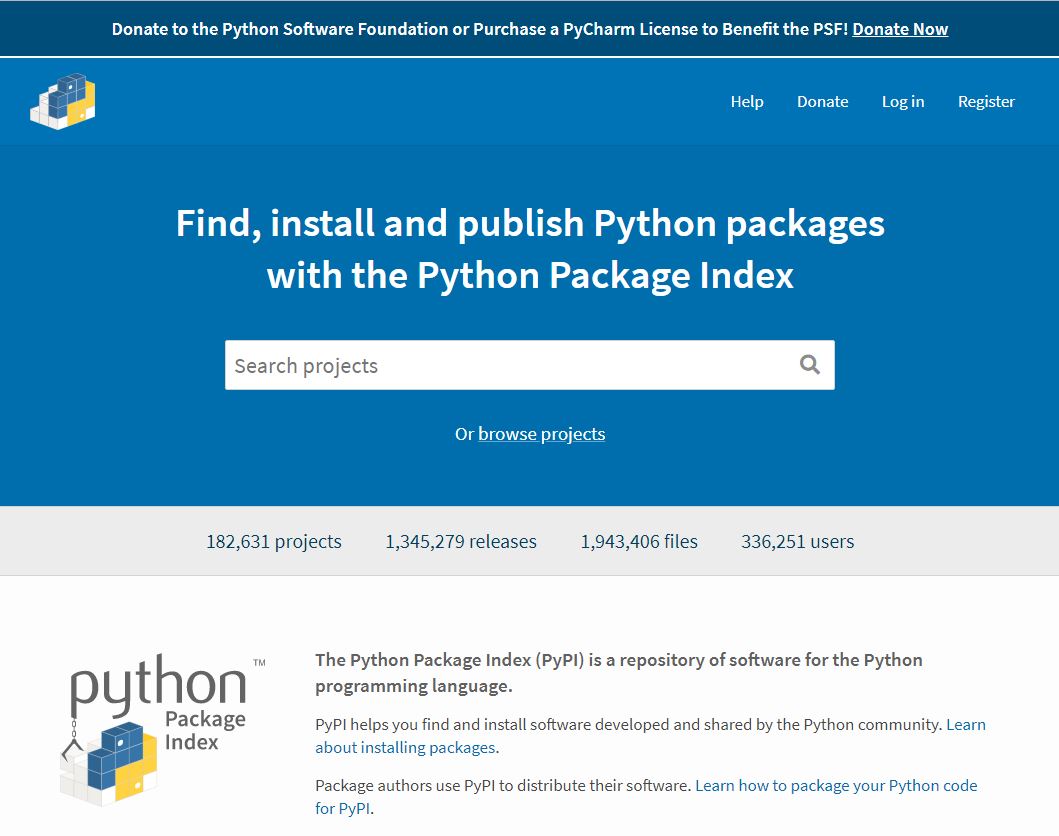Select the 1,345,279 releases statistic
Image resolution: width=1059 pixels, height=836 pixels.
pyautogui.click(x=461, y=542)
